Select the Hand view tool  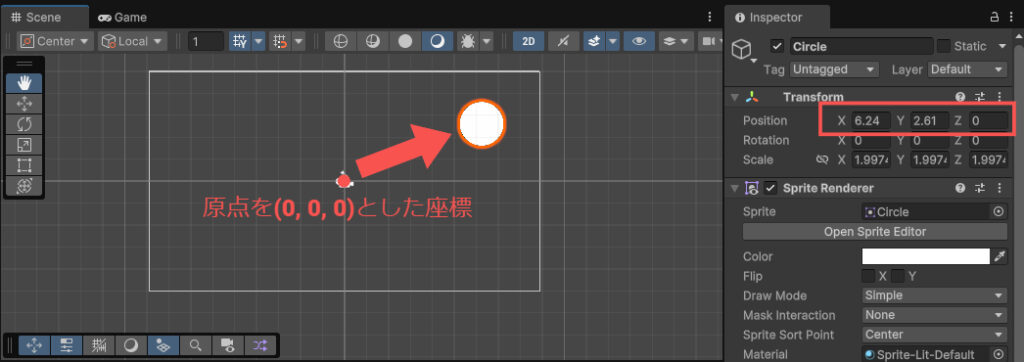(24, 83)
